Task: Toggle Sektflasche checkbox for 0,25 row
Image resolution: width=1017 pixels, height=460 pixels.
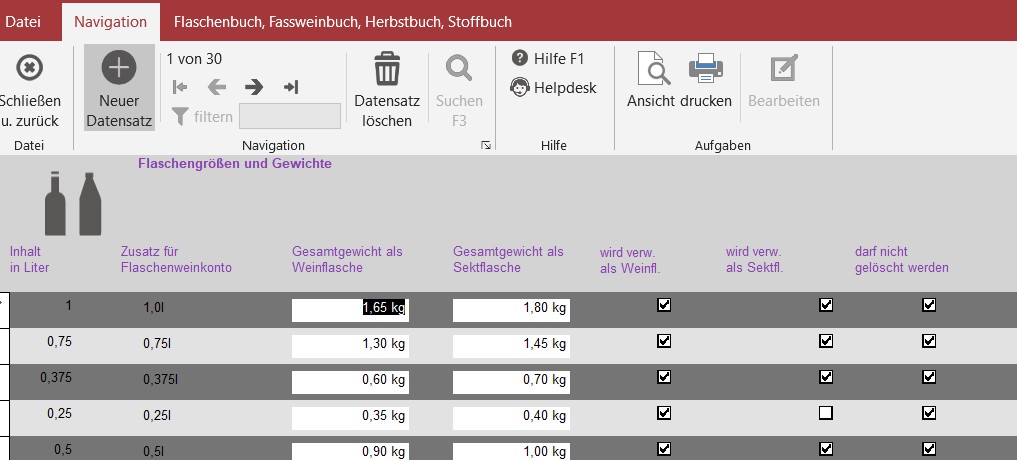Action: [826, 413]
